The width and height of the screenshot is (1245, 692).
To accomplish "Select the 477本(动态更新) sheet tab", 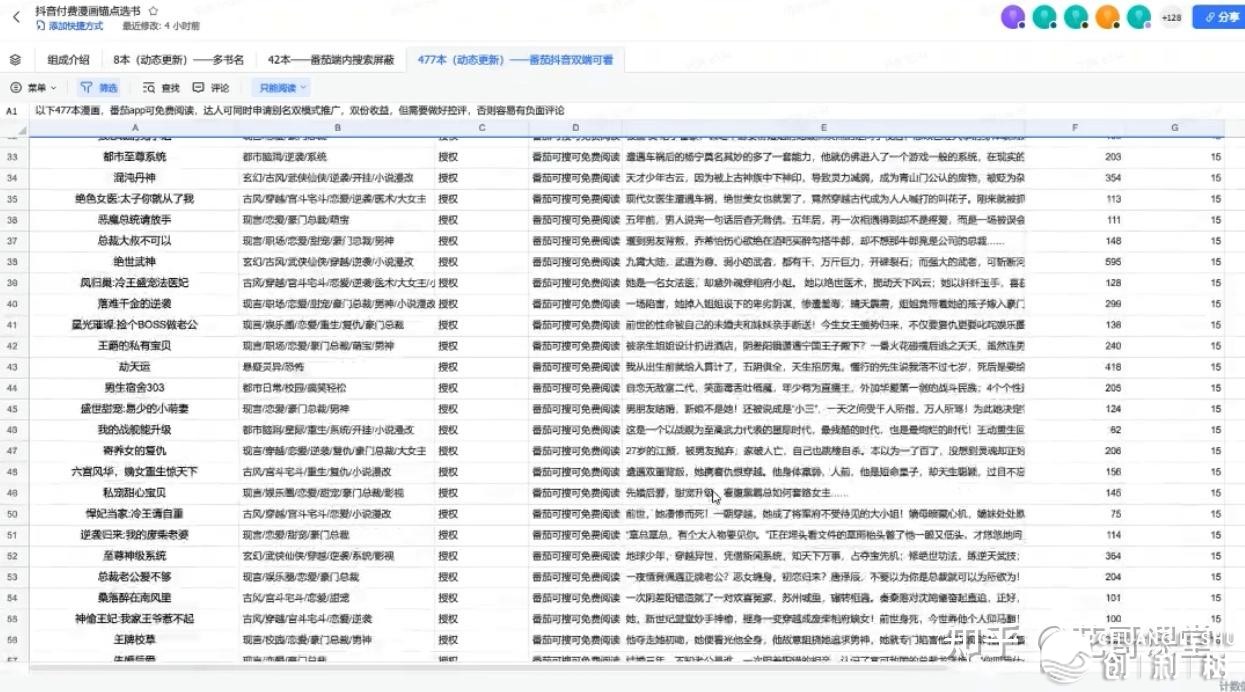I will tap(516, 60).
